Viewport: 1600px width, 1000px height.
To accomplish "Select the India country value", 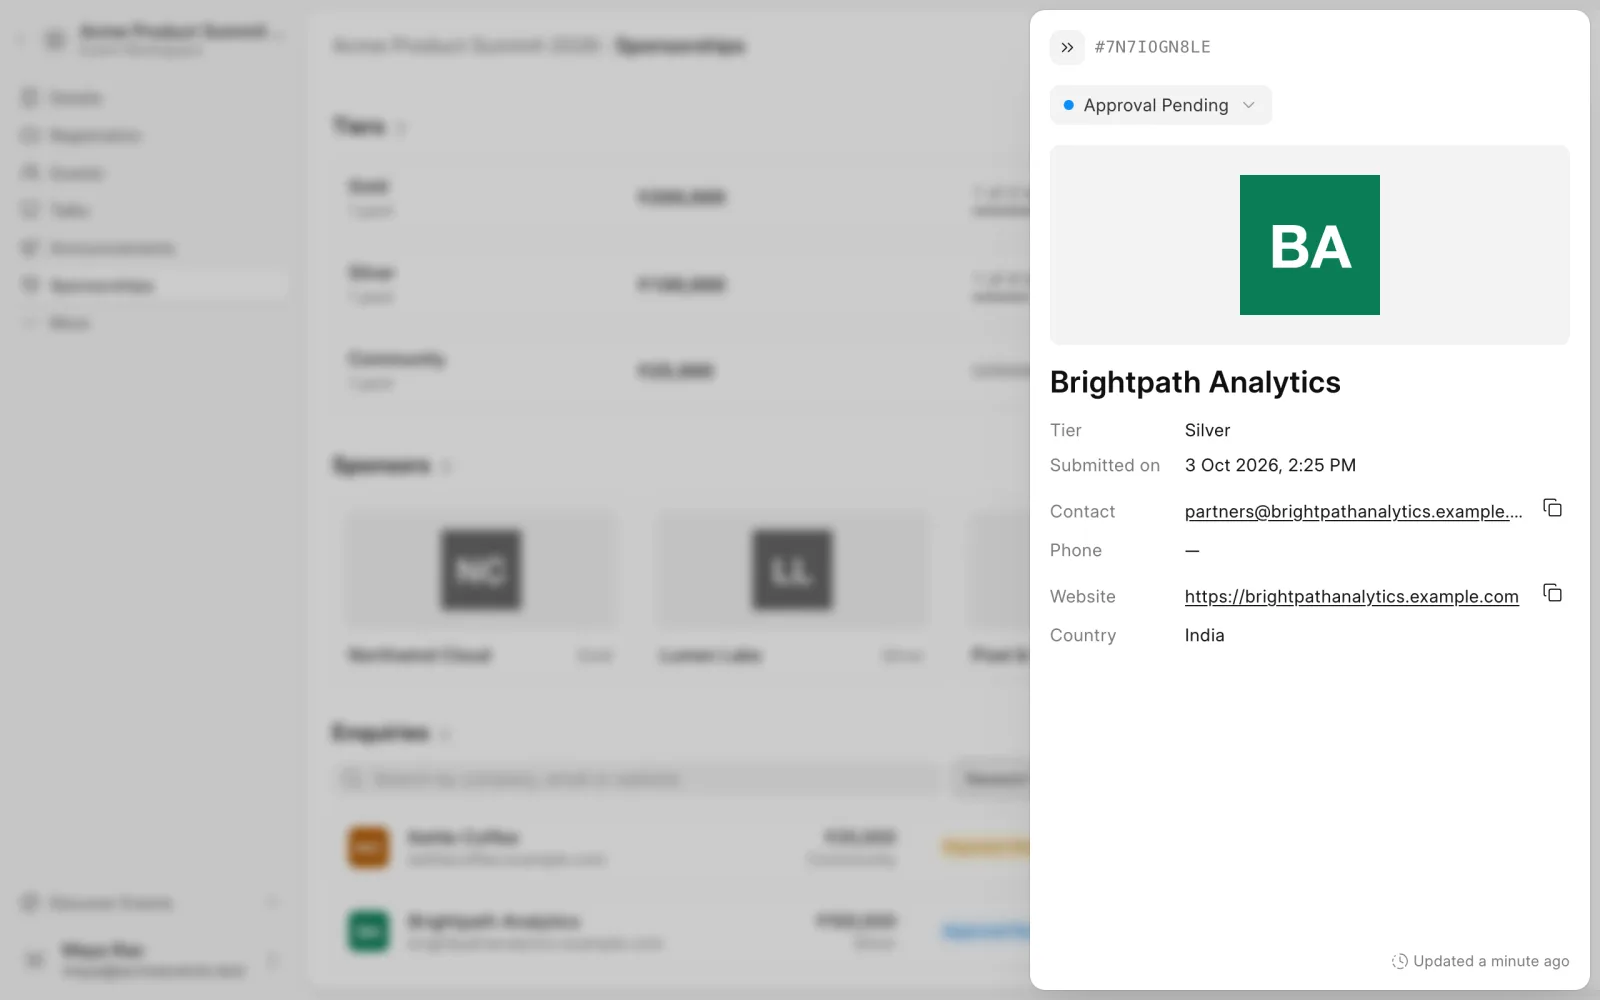I will tap(1204, 635).
